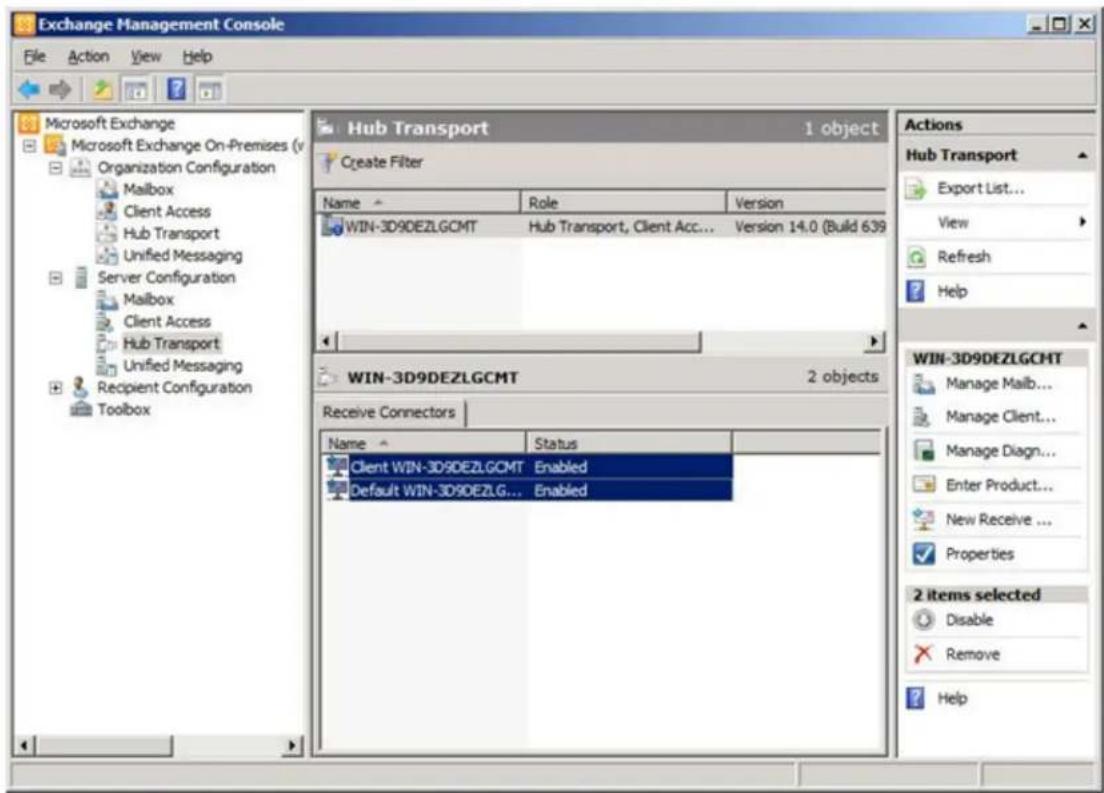Sort connectors by Name column header
The height and width of the screenshot is (793, 1104).
423,444
